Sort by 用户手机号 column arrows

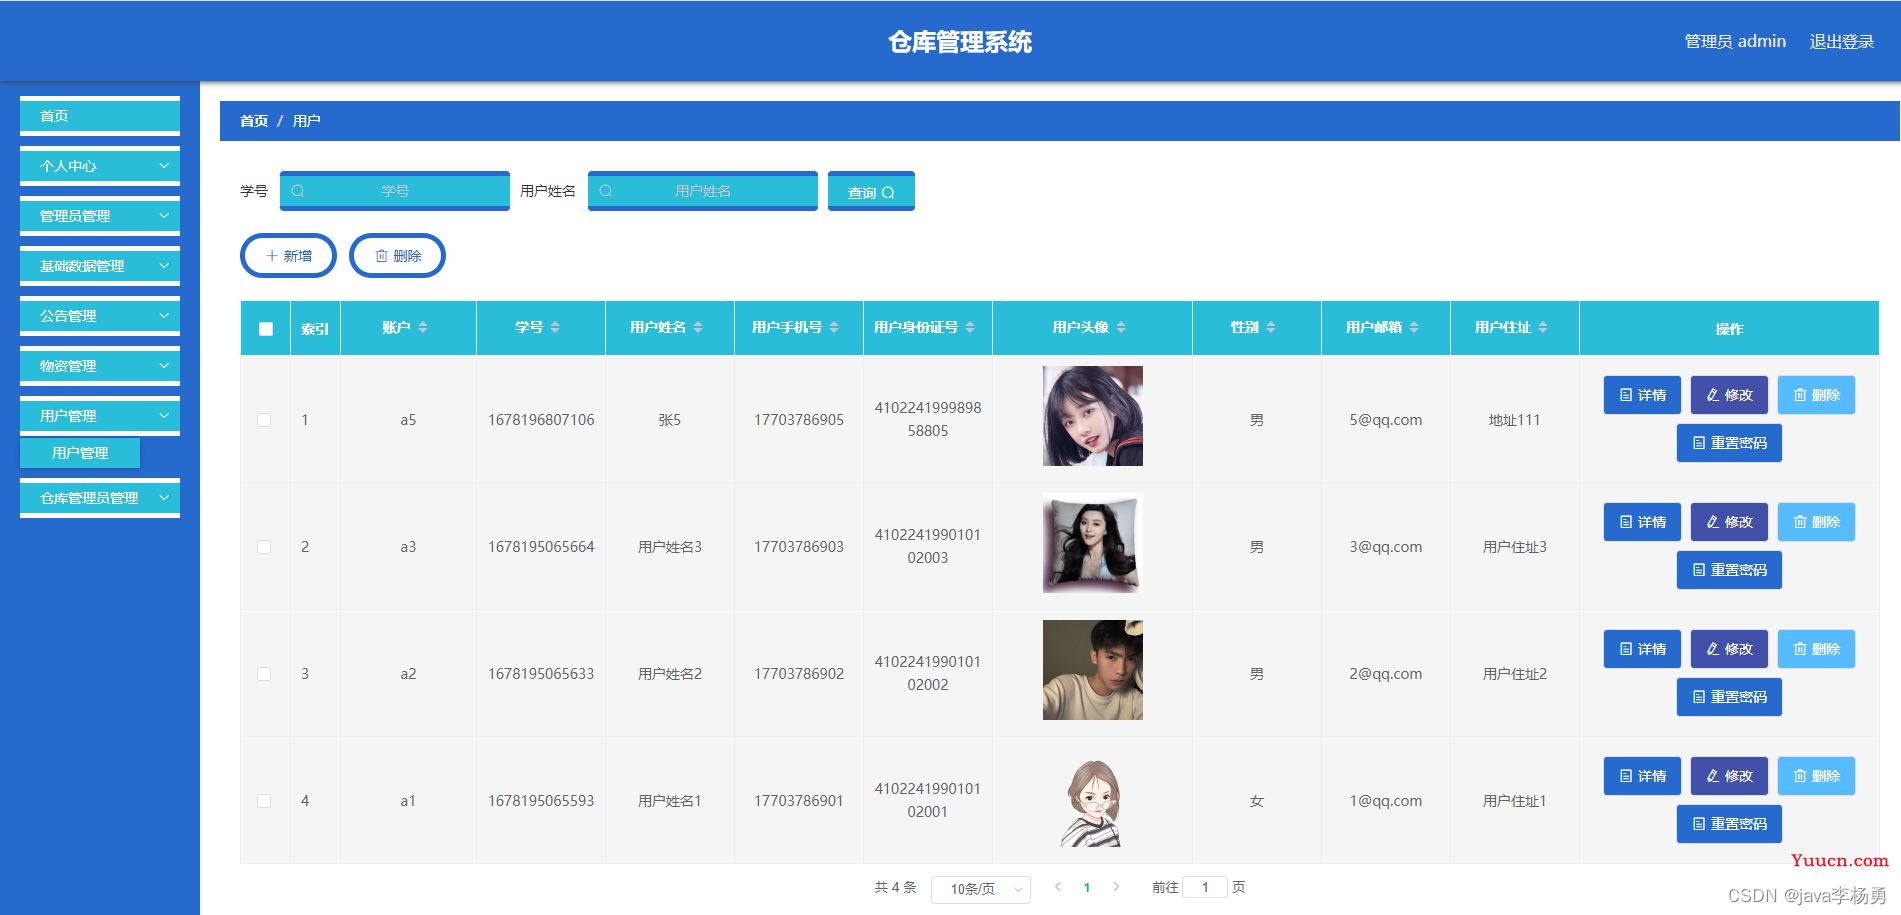pos(834,327)
